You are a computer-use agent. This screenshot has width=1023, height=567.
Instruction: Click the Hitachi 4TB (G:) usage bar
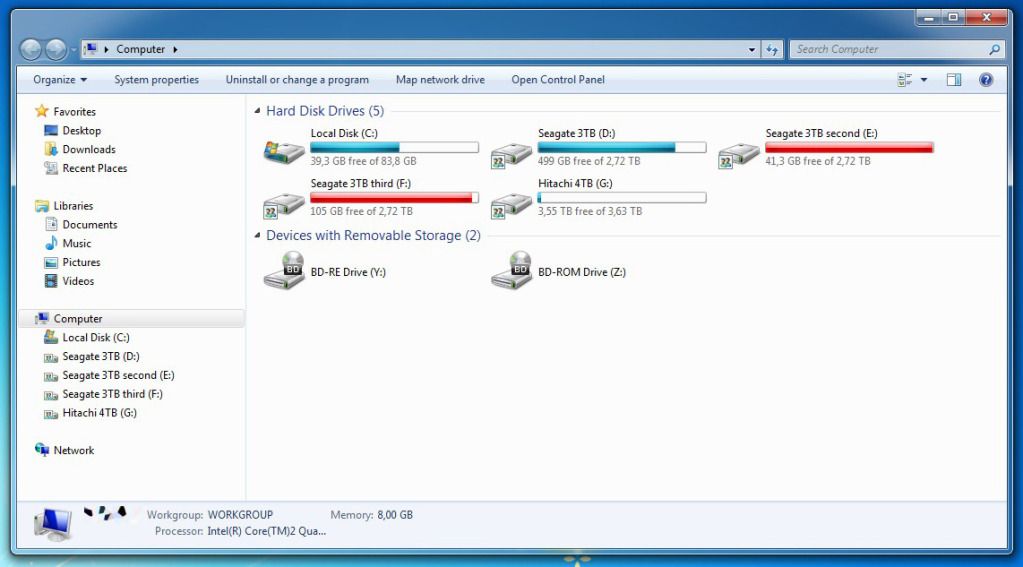(622, 198)
